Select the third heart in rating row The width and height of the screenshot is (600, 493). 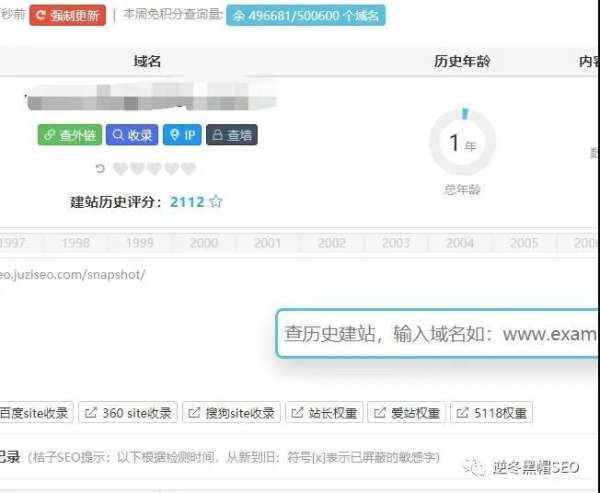click(154, 169)
